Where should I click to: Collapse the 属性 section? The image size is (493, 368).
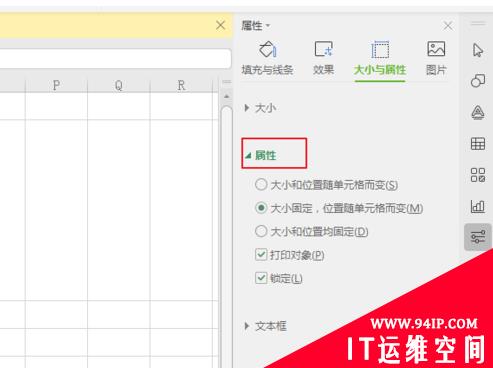[261, 155]
